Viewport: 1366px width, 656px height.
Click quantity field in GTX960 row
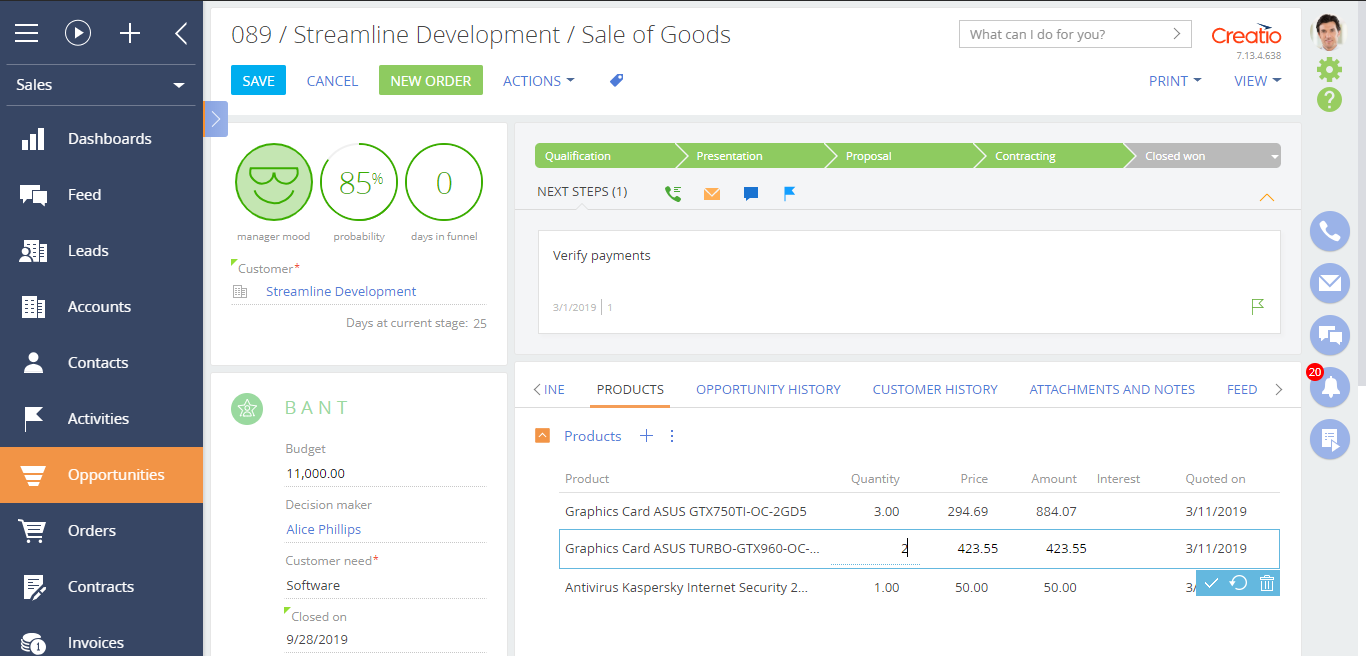pyautogui.click(x=875, y=548)
